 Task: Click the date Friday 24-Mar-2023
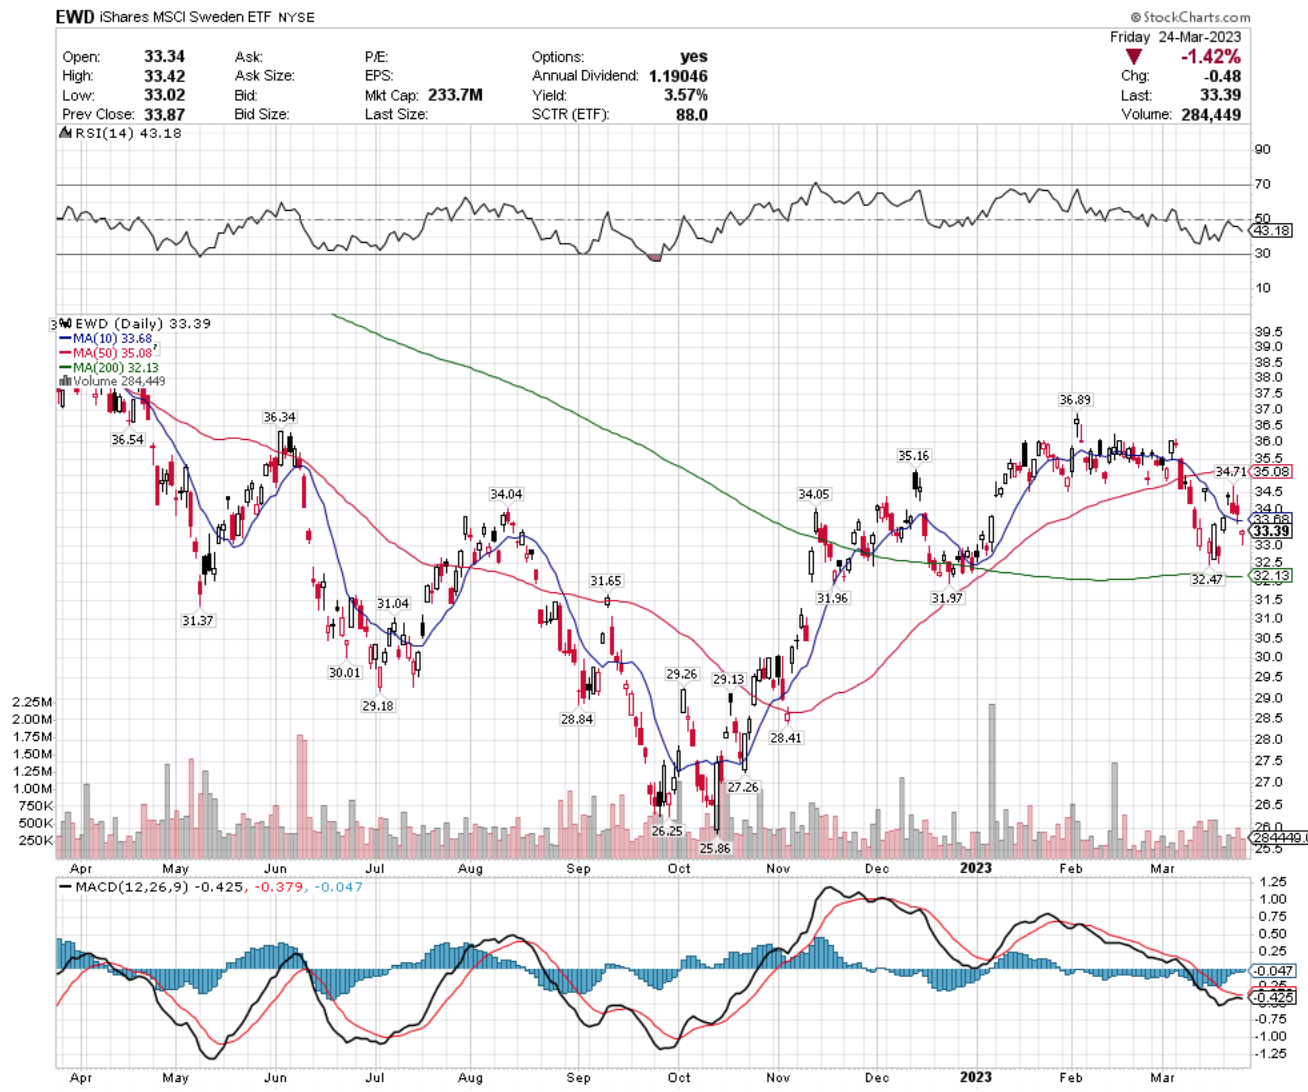[1175, 37]
